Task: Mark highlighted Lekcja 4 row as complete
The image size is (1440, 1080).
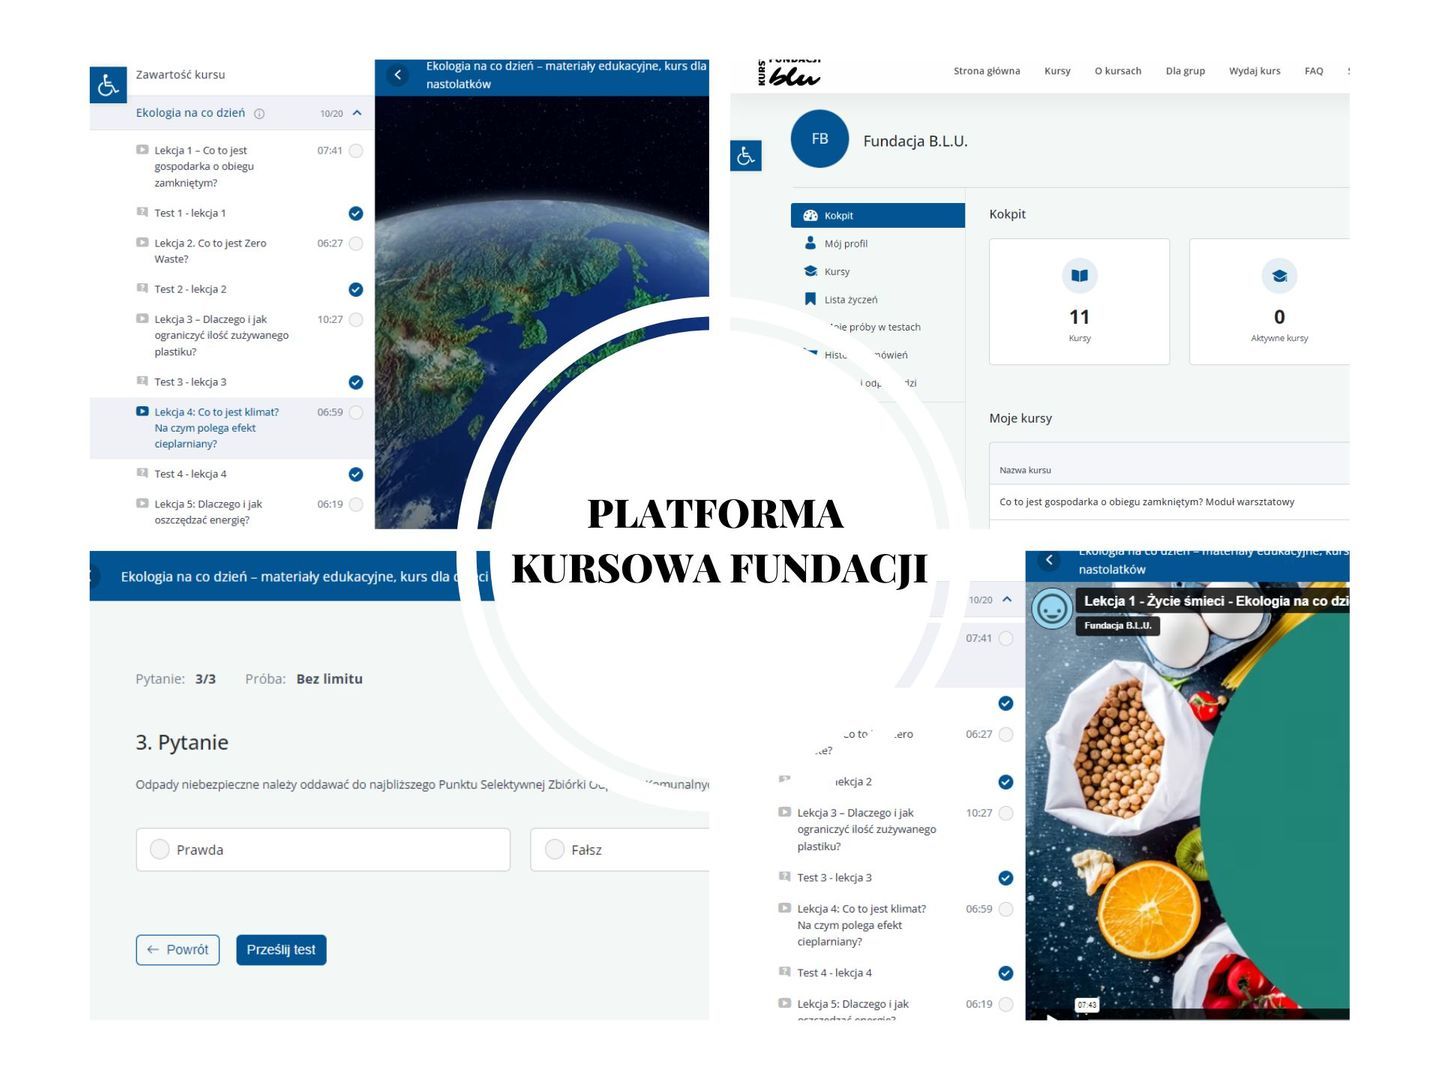Action: 356,412
